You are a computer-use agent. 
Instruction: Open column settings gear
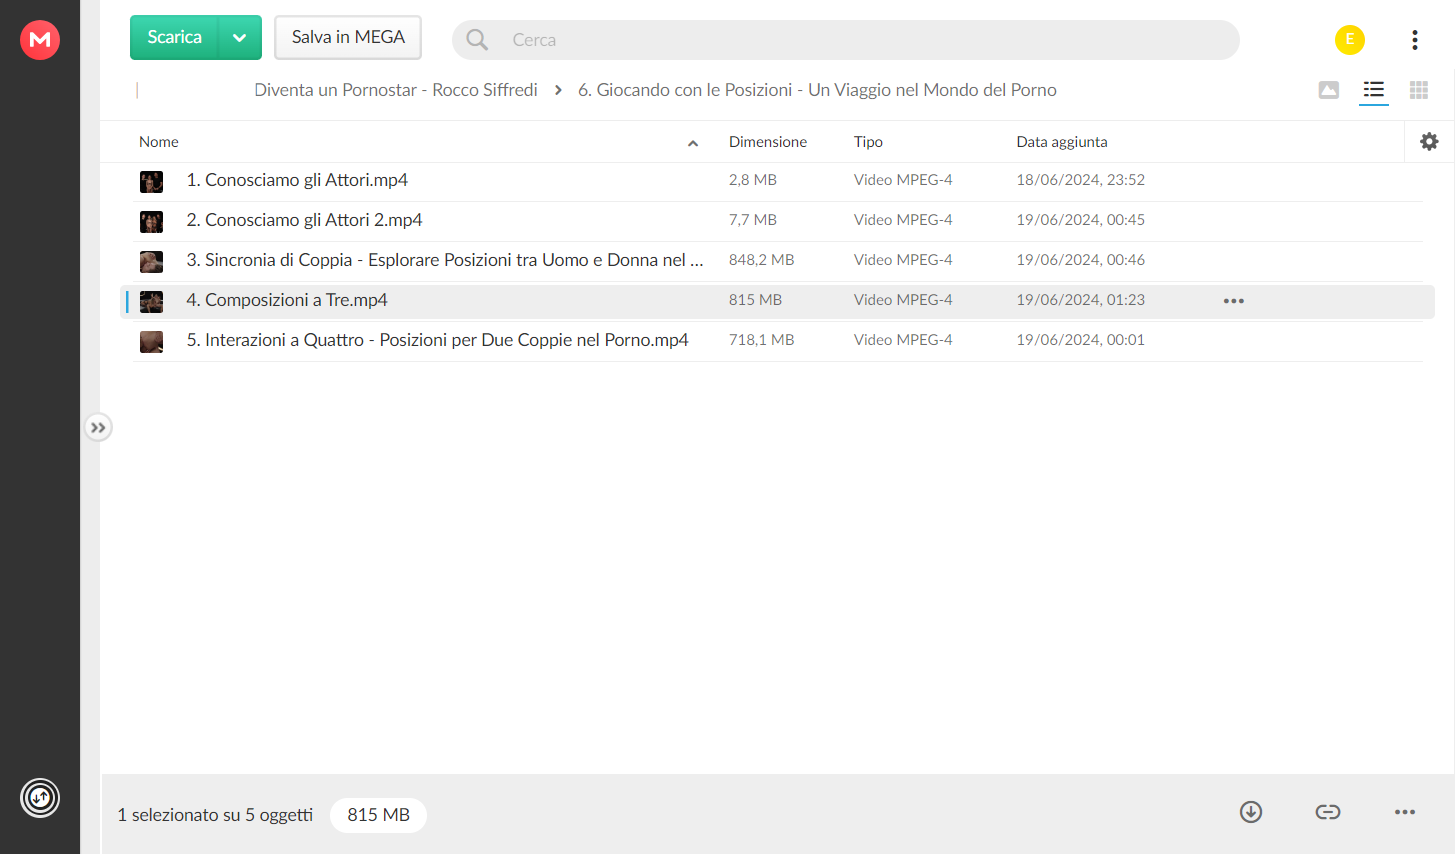click(1429, 142)
